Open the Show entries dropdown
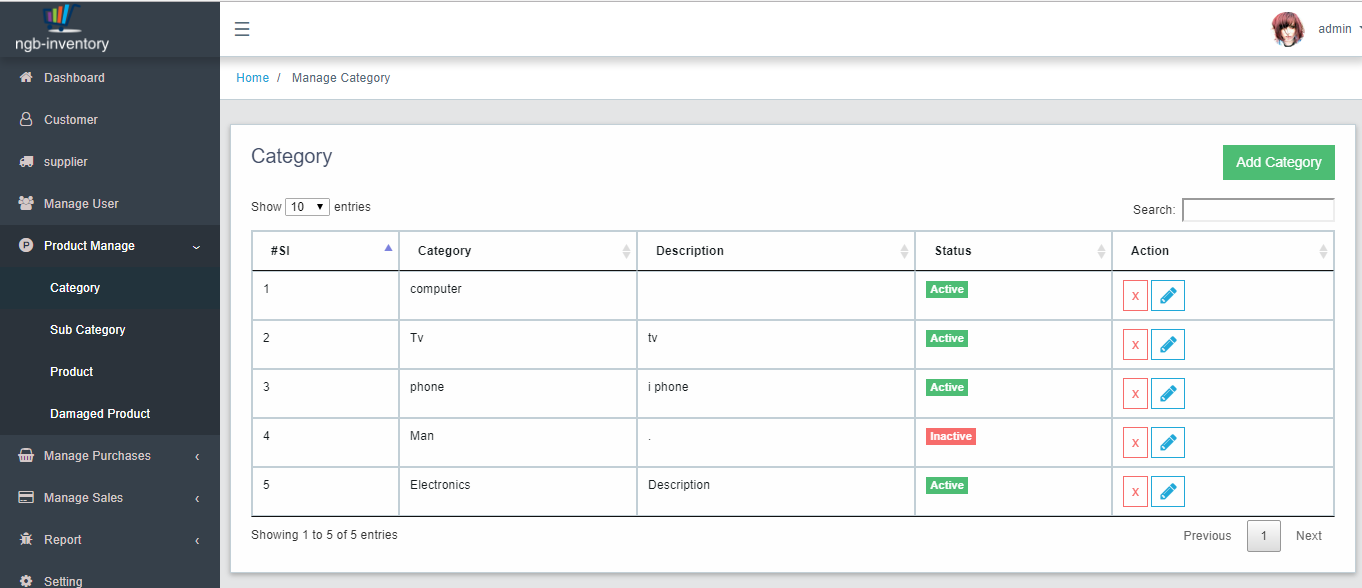 tap(307, 206)
